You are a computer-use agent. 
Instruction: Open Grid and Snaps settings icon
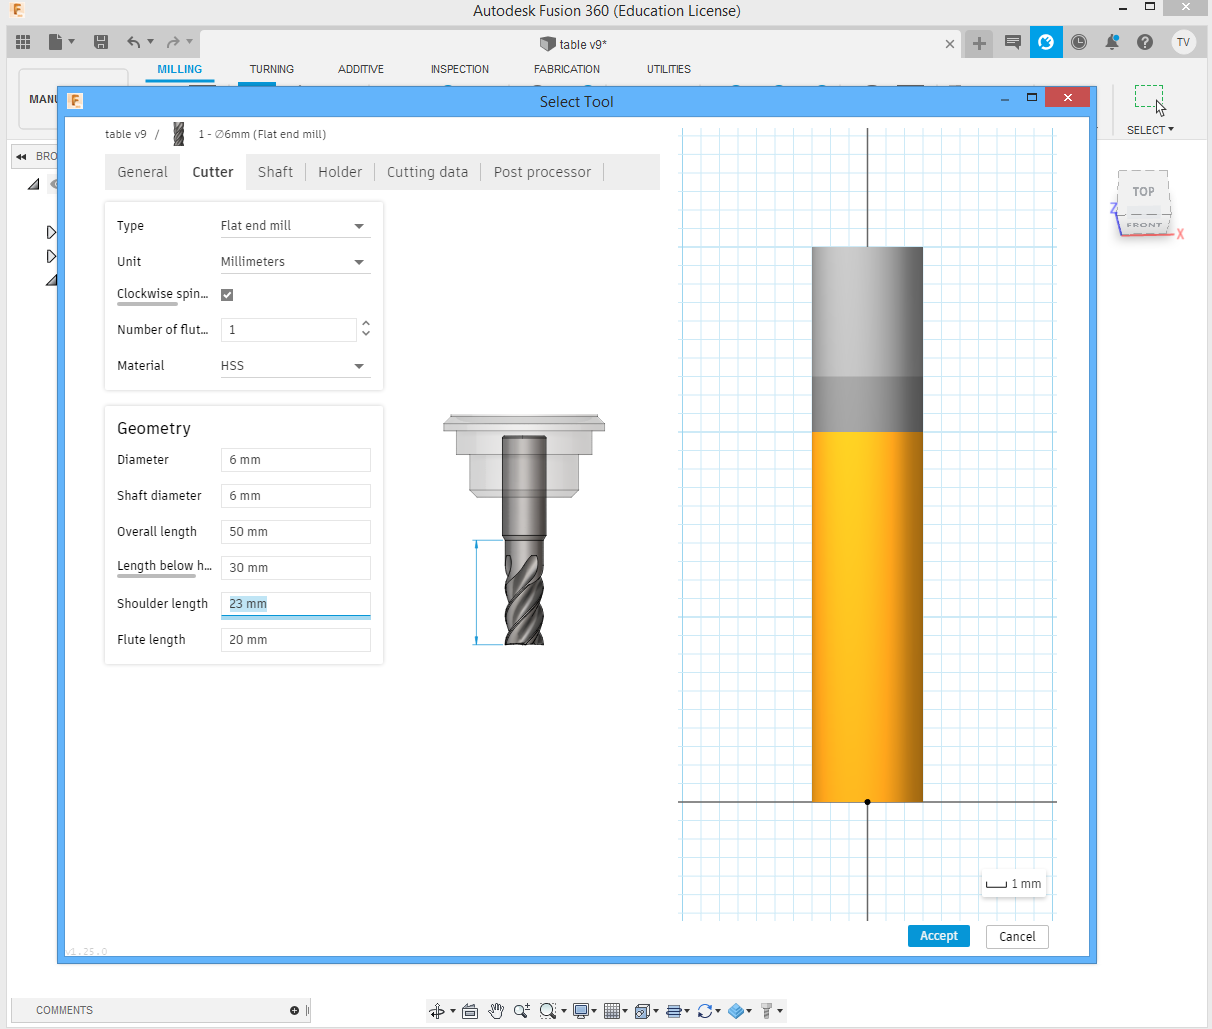point(612,1011)
